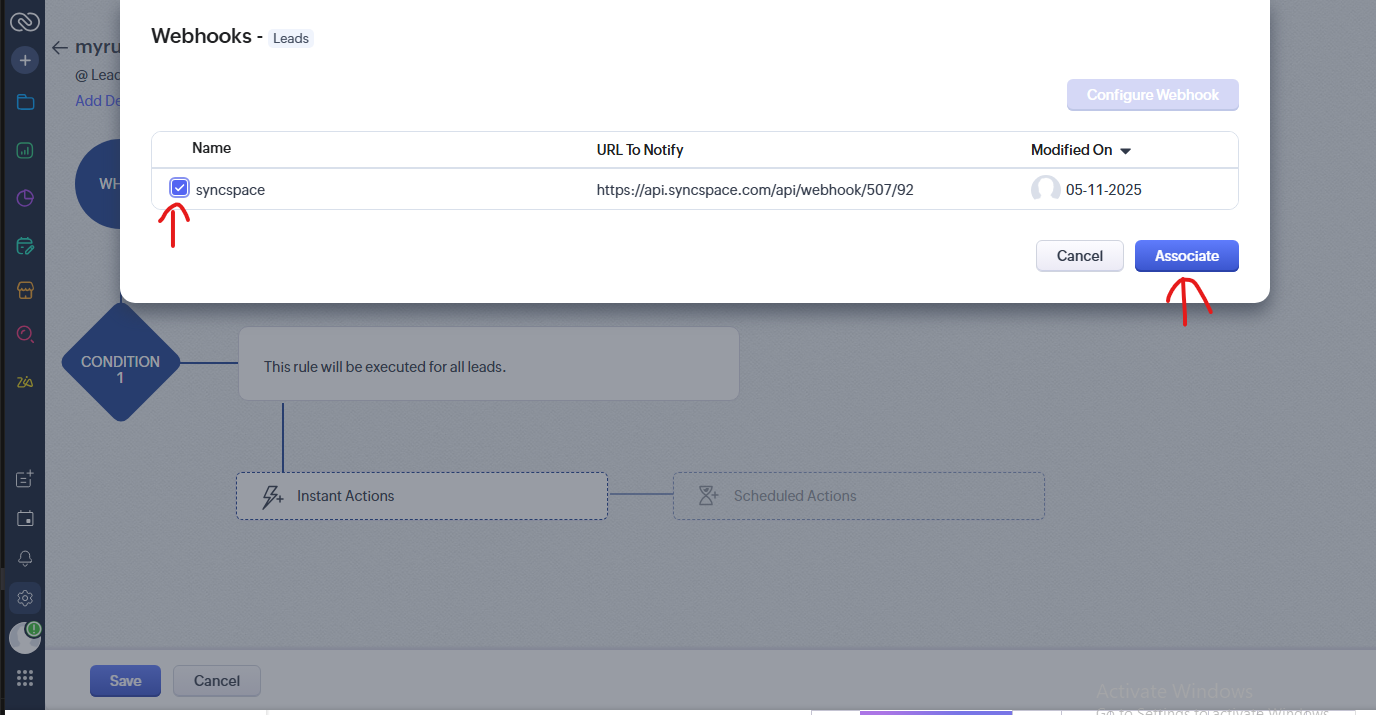
Task: Open the notifications bell icon
Action: click(x=25, y=558)
